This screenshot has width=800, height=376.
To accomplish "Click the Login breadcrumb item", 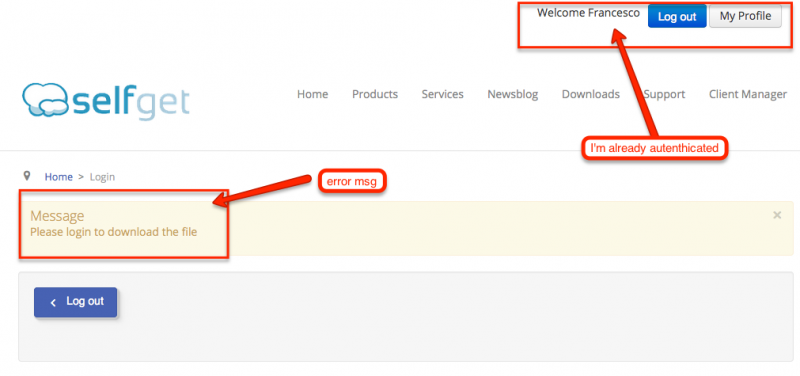I will [103, 177].
